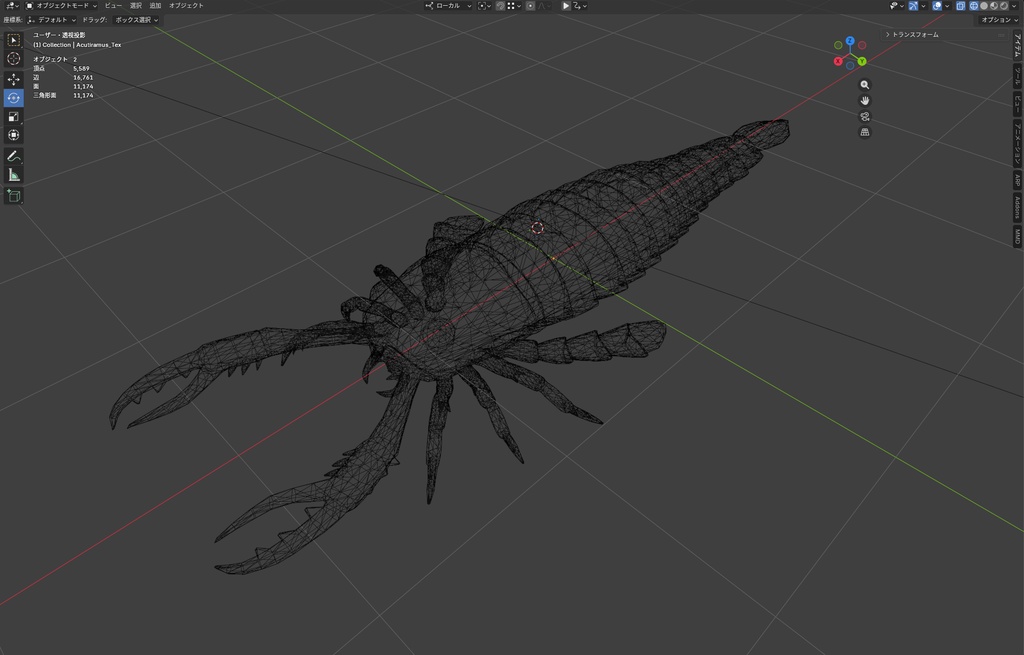The image size is (1024, 655).
Task: Open the 選択 menu
Action: pyautogui.click(x=136, y=5)
